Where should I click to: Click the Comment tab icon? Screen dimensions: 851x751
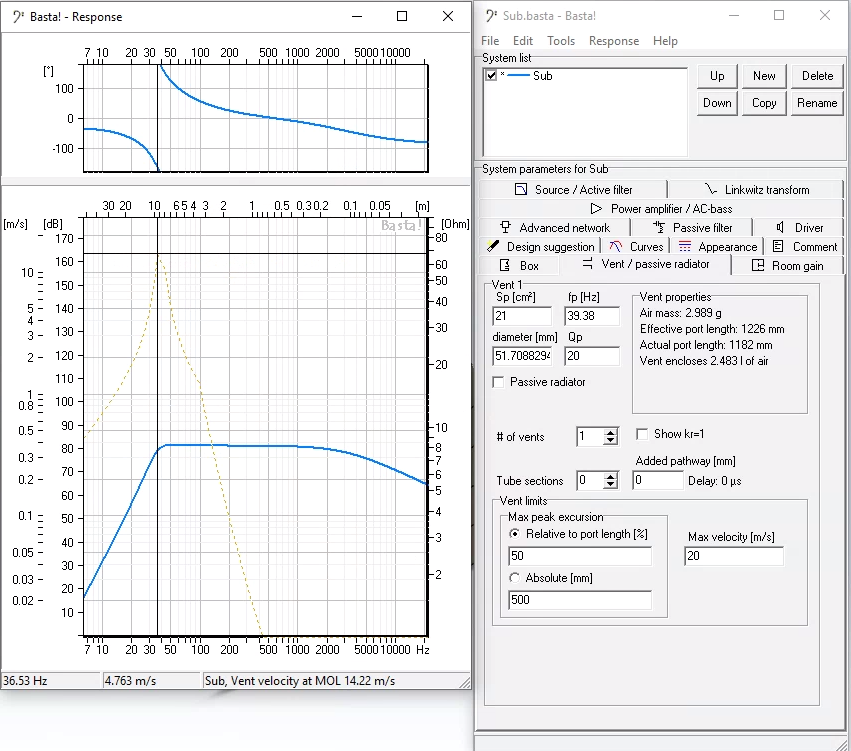[778, 246]
